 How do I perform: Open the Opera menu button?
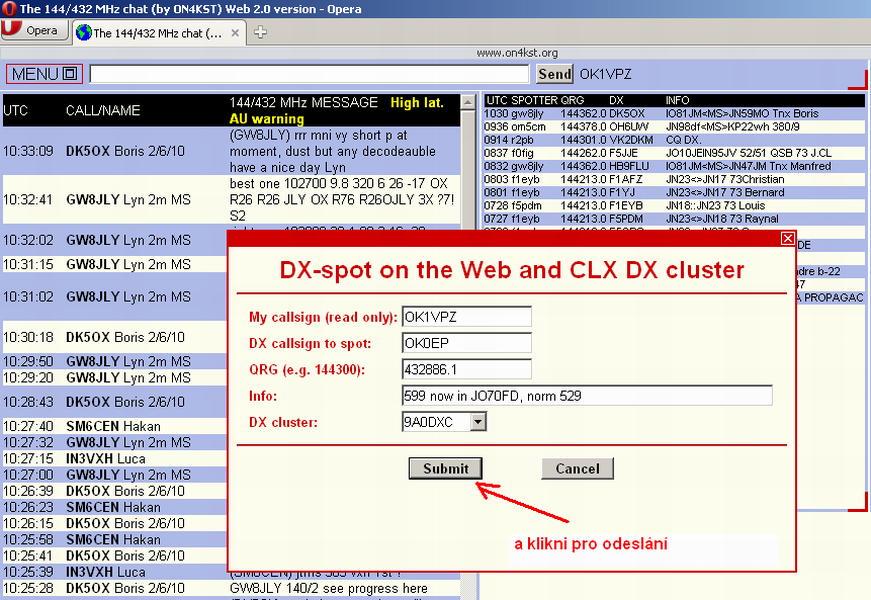point(33,31)
